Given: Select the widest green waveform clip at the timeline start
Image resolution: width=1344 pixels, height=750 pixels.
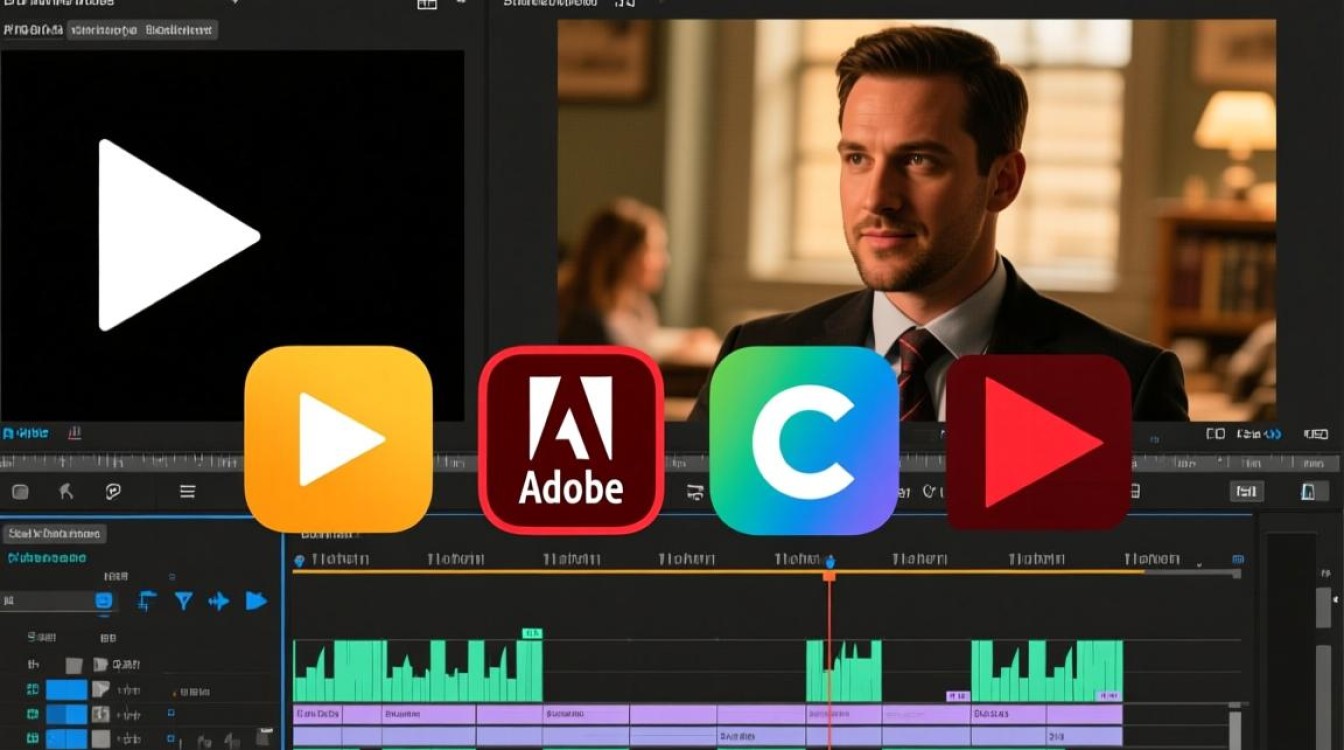Looking at the screenshot, I should (x=418, y=670).
